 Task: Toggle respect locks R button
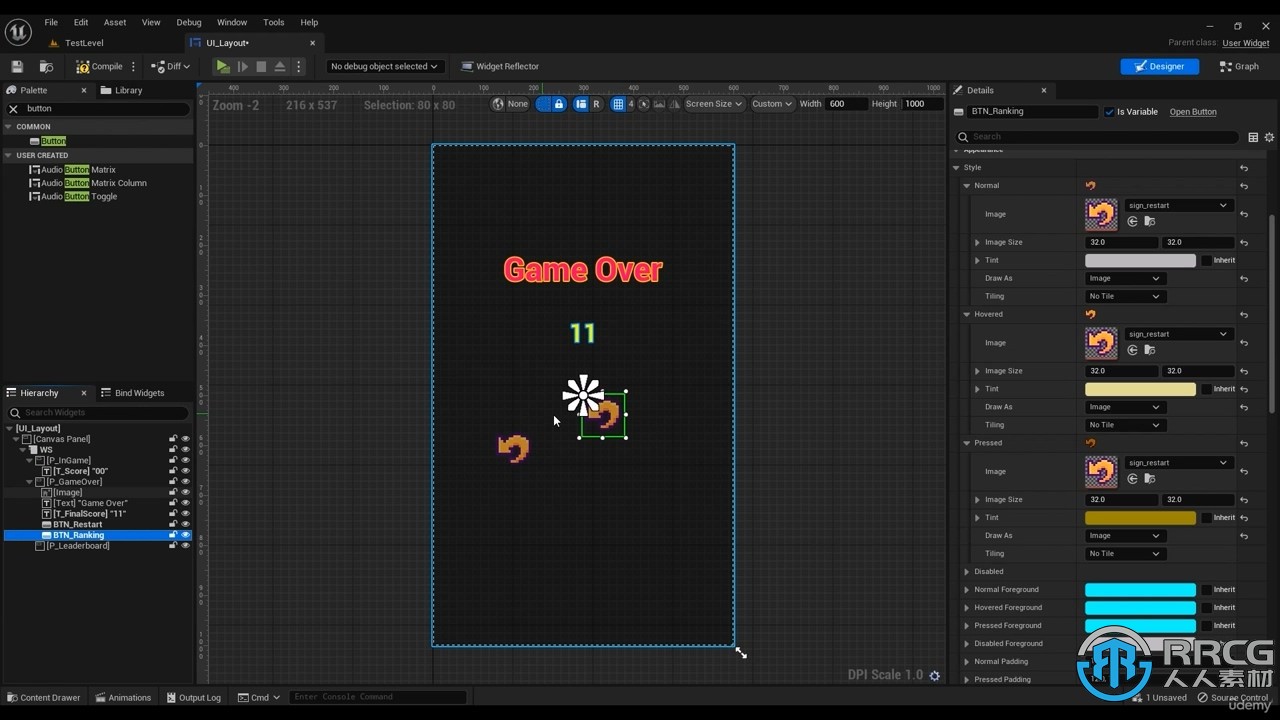coord(597,104)
